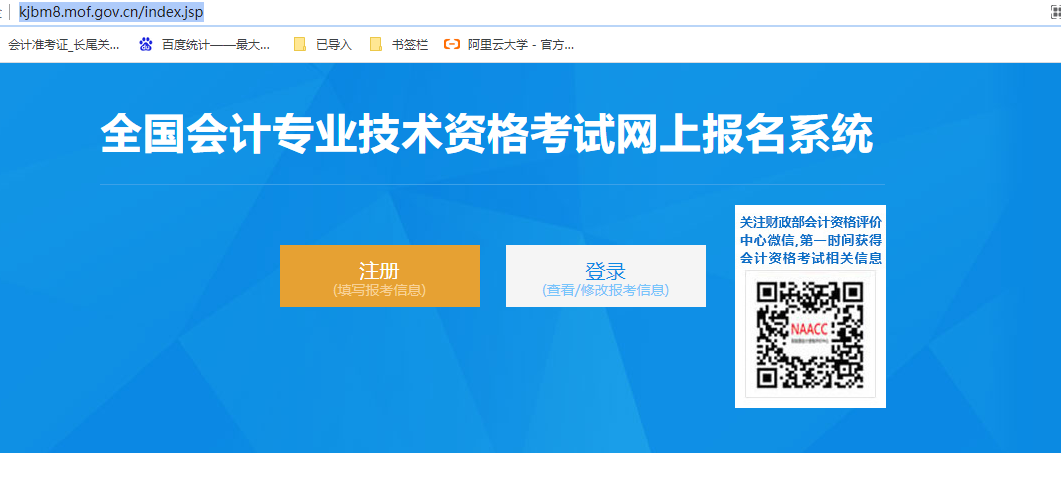Open the 阿里云大学 bookmark label
Viewport: 1061px width, 486px height.
pos(520,44)
